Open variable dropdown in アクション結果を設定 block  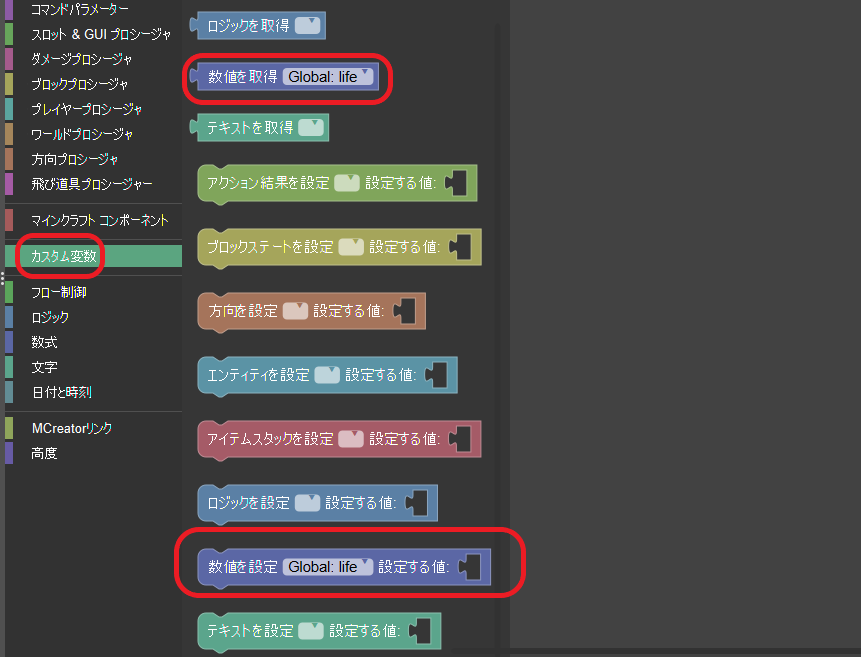coord(347,183)
